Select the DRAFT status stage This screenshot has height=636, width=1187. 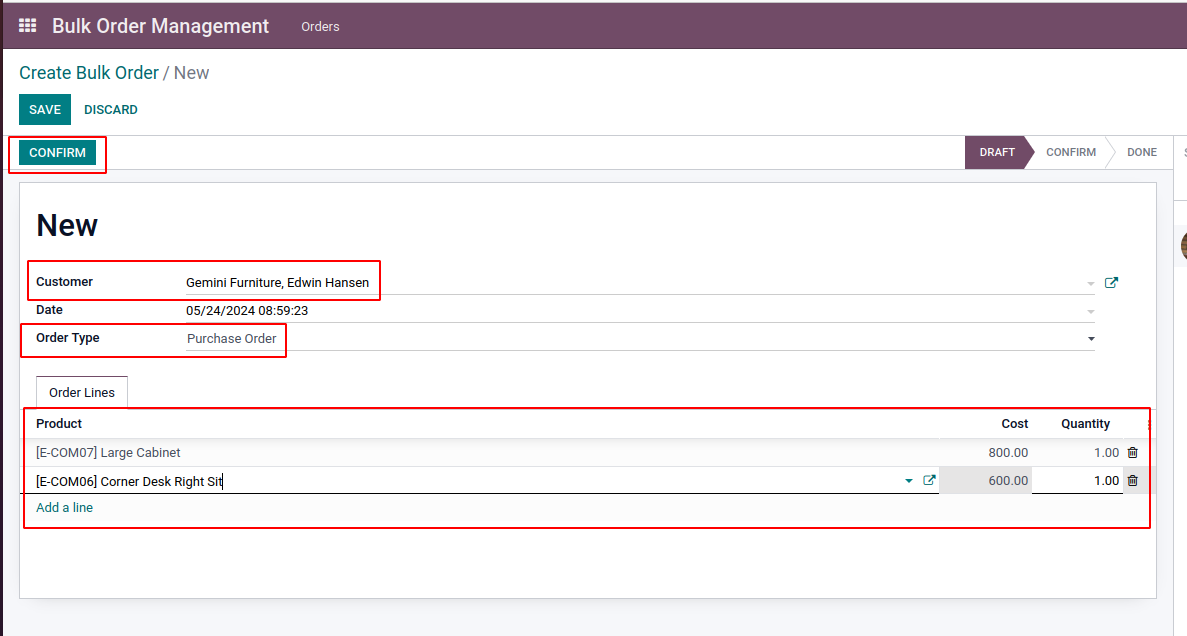(x=995, y=152)
